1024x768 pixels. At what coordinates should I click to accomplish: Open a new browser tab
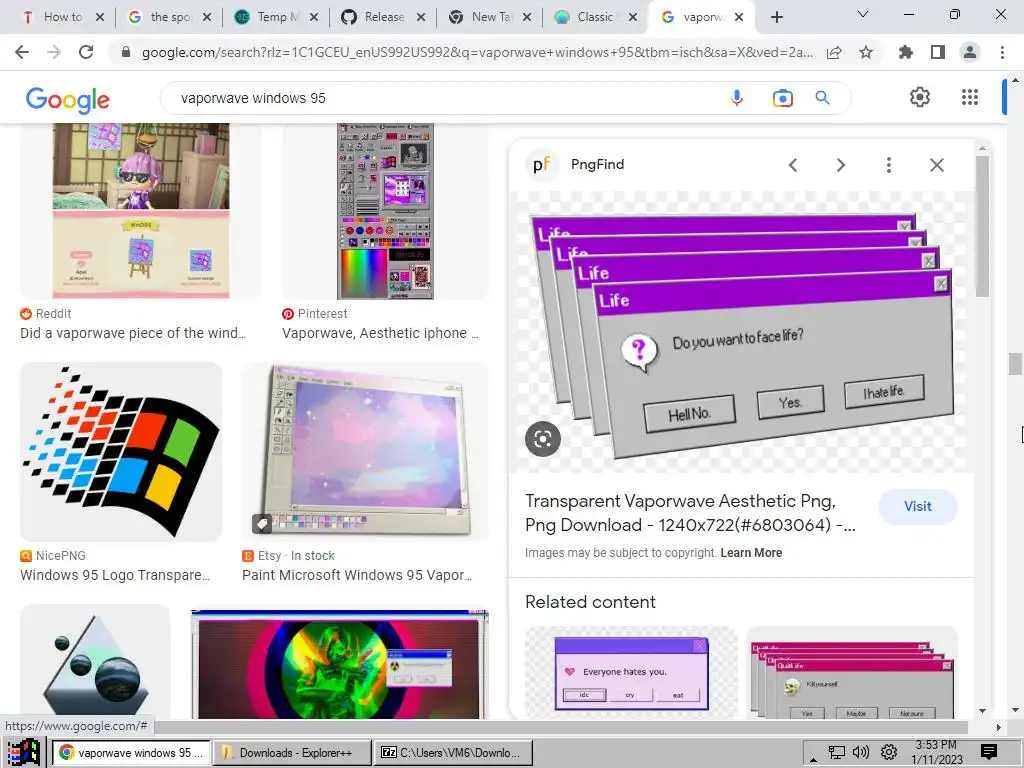point(776,18)
